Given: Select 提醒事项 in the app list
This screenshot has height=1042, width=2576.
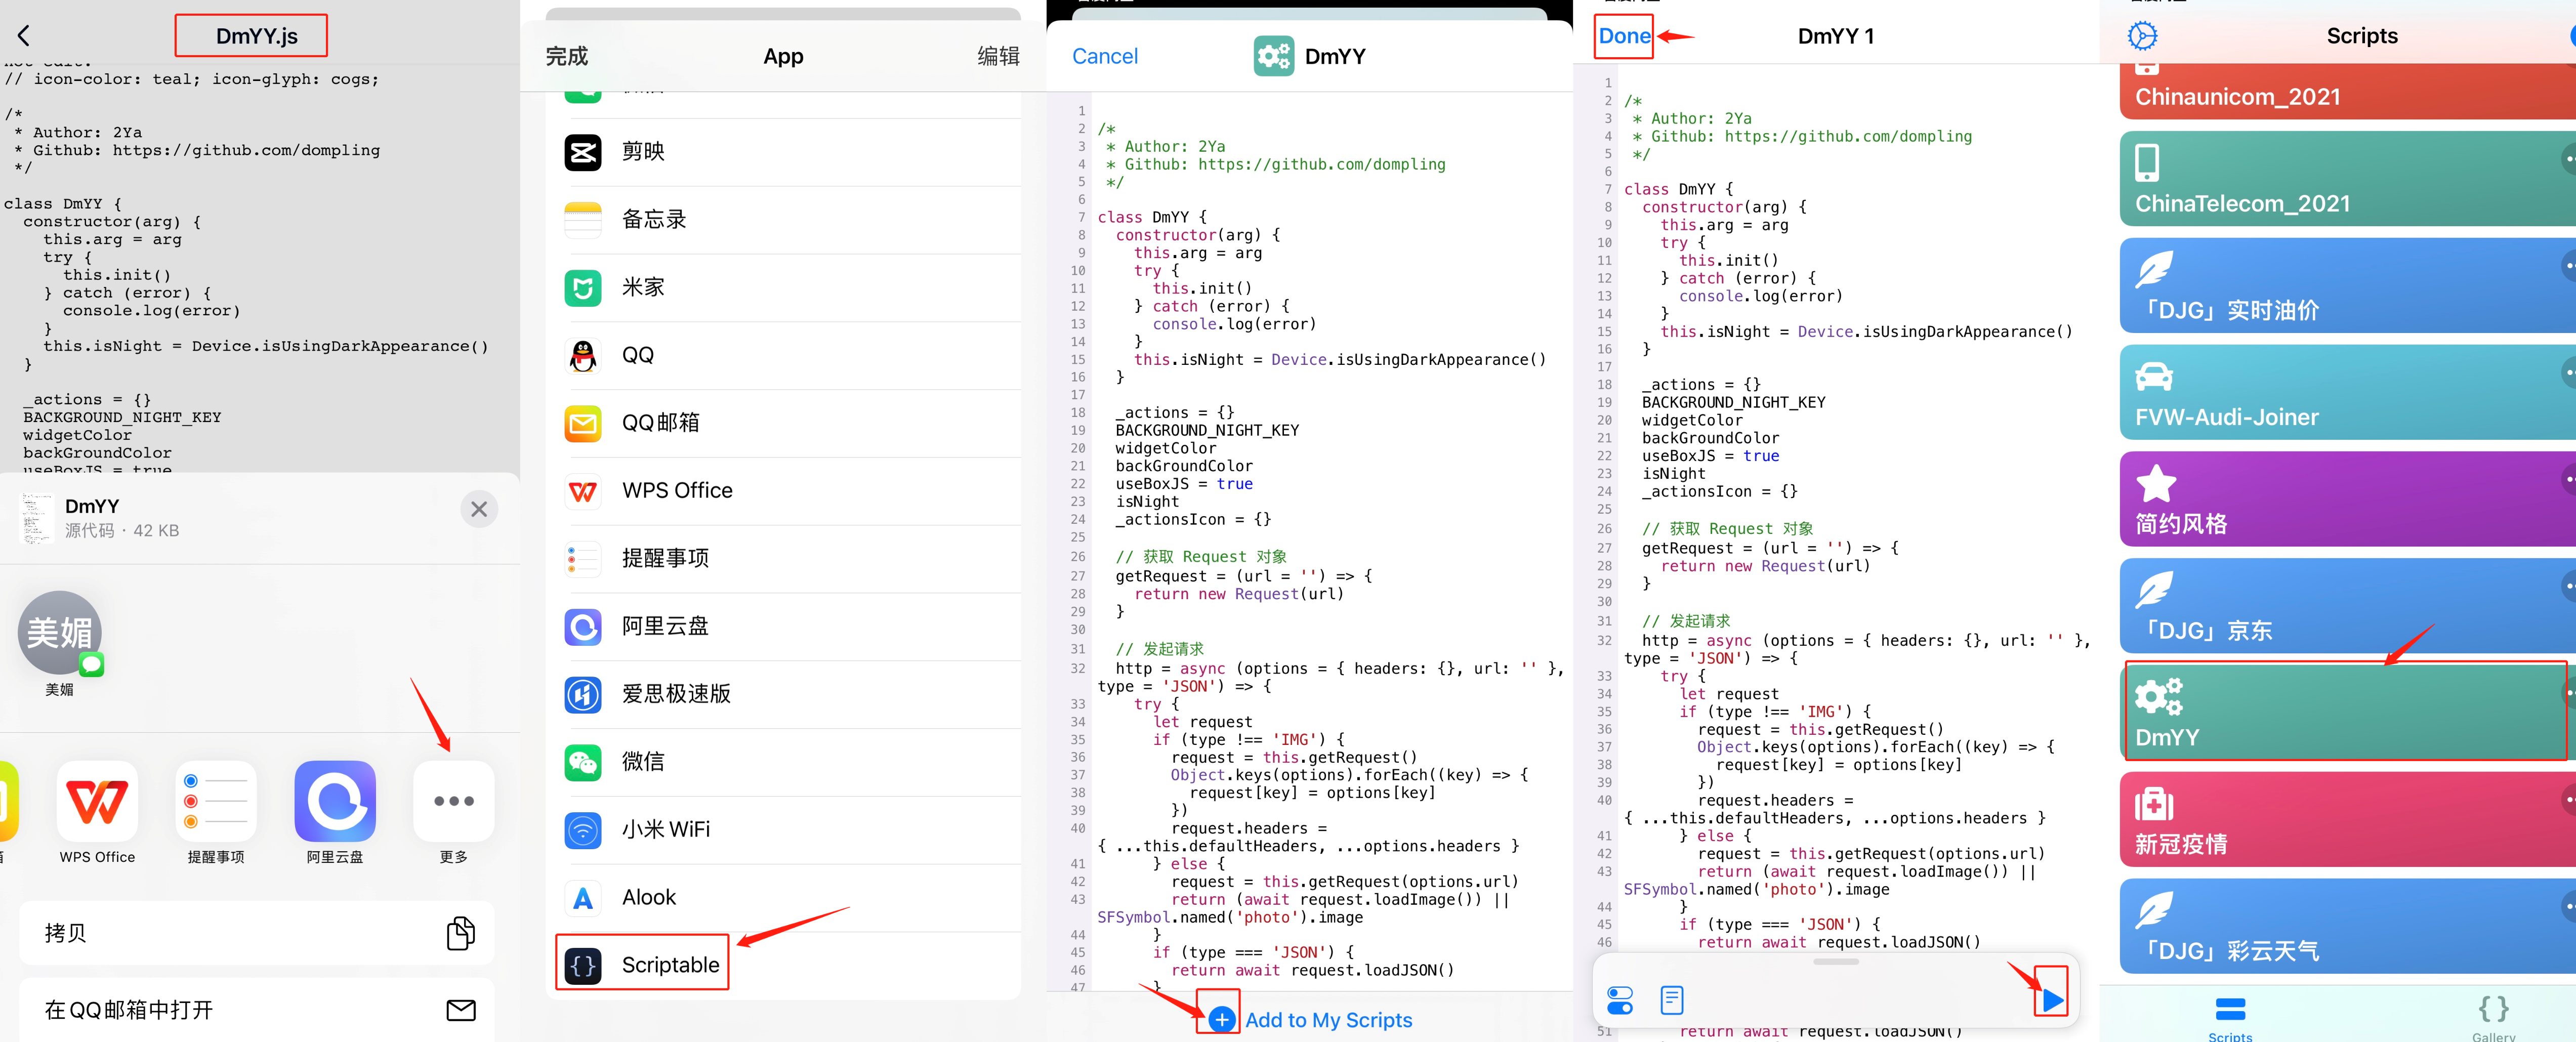Looking at the screenshot, I should tap(784, 558).
